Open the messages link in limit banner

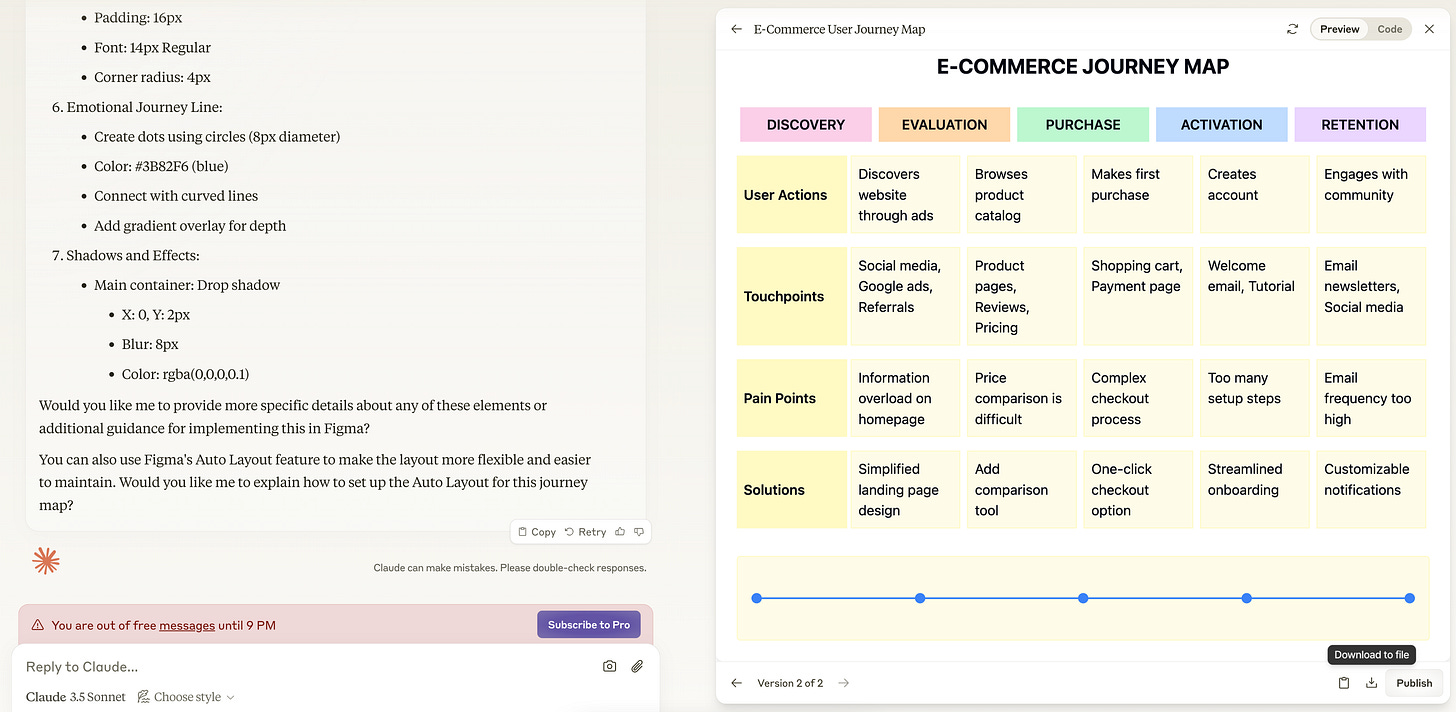tap(187, 625)
